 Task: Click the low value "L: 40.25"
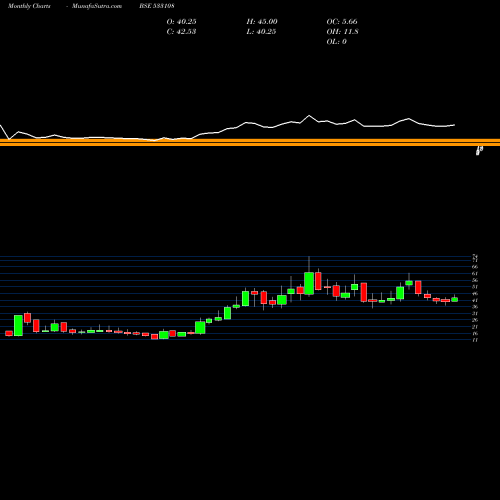point(261,32)
